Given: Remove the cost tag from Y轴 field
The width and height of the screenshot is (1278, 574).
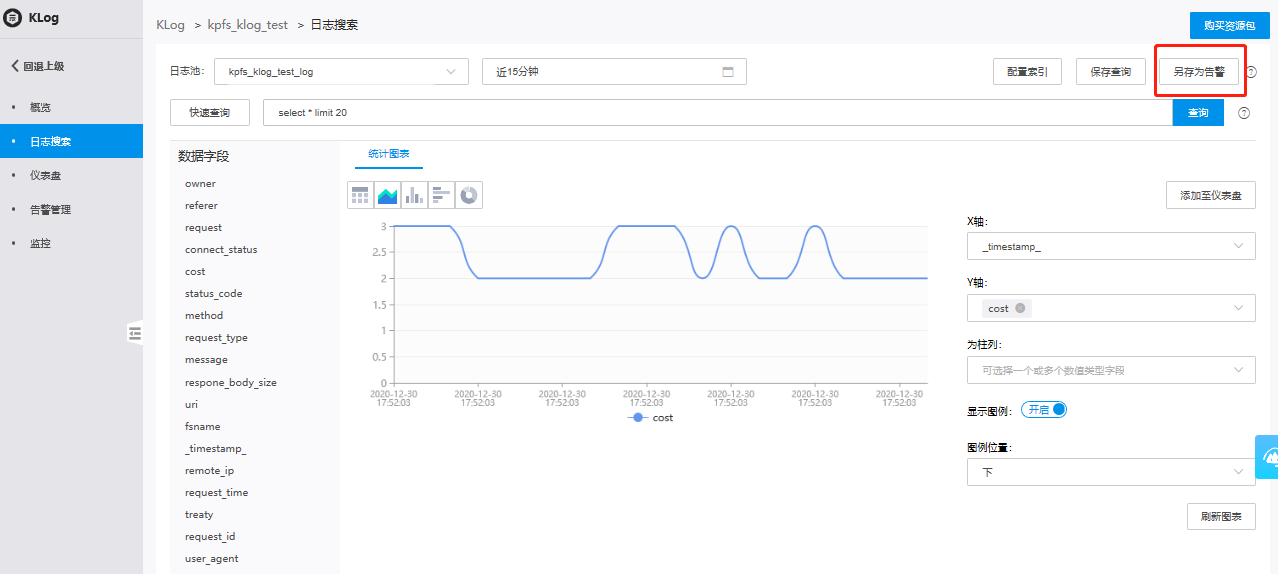Looking at the screenshot, I should pyautogui.click(x=1020, y=309).
